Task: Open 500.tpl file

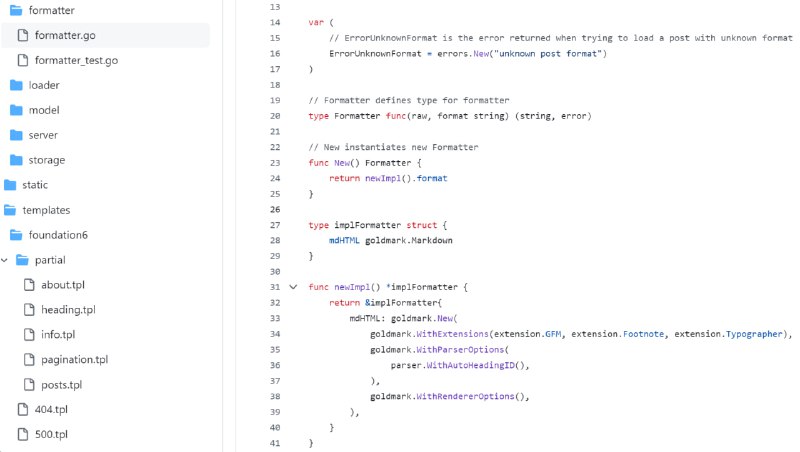Action: [51, 435]
